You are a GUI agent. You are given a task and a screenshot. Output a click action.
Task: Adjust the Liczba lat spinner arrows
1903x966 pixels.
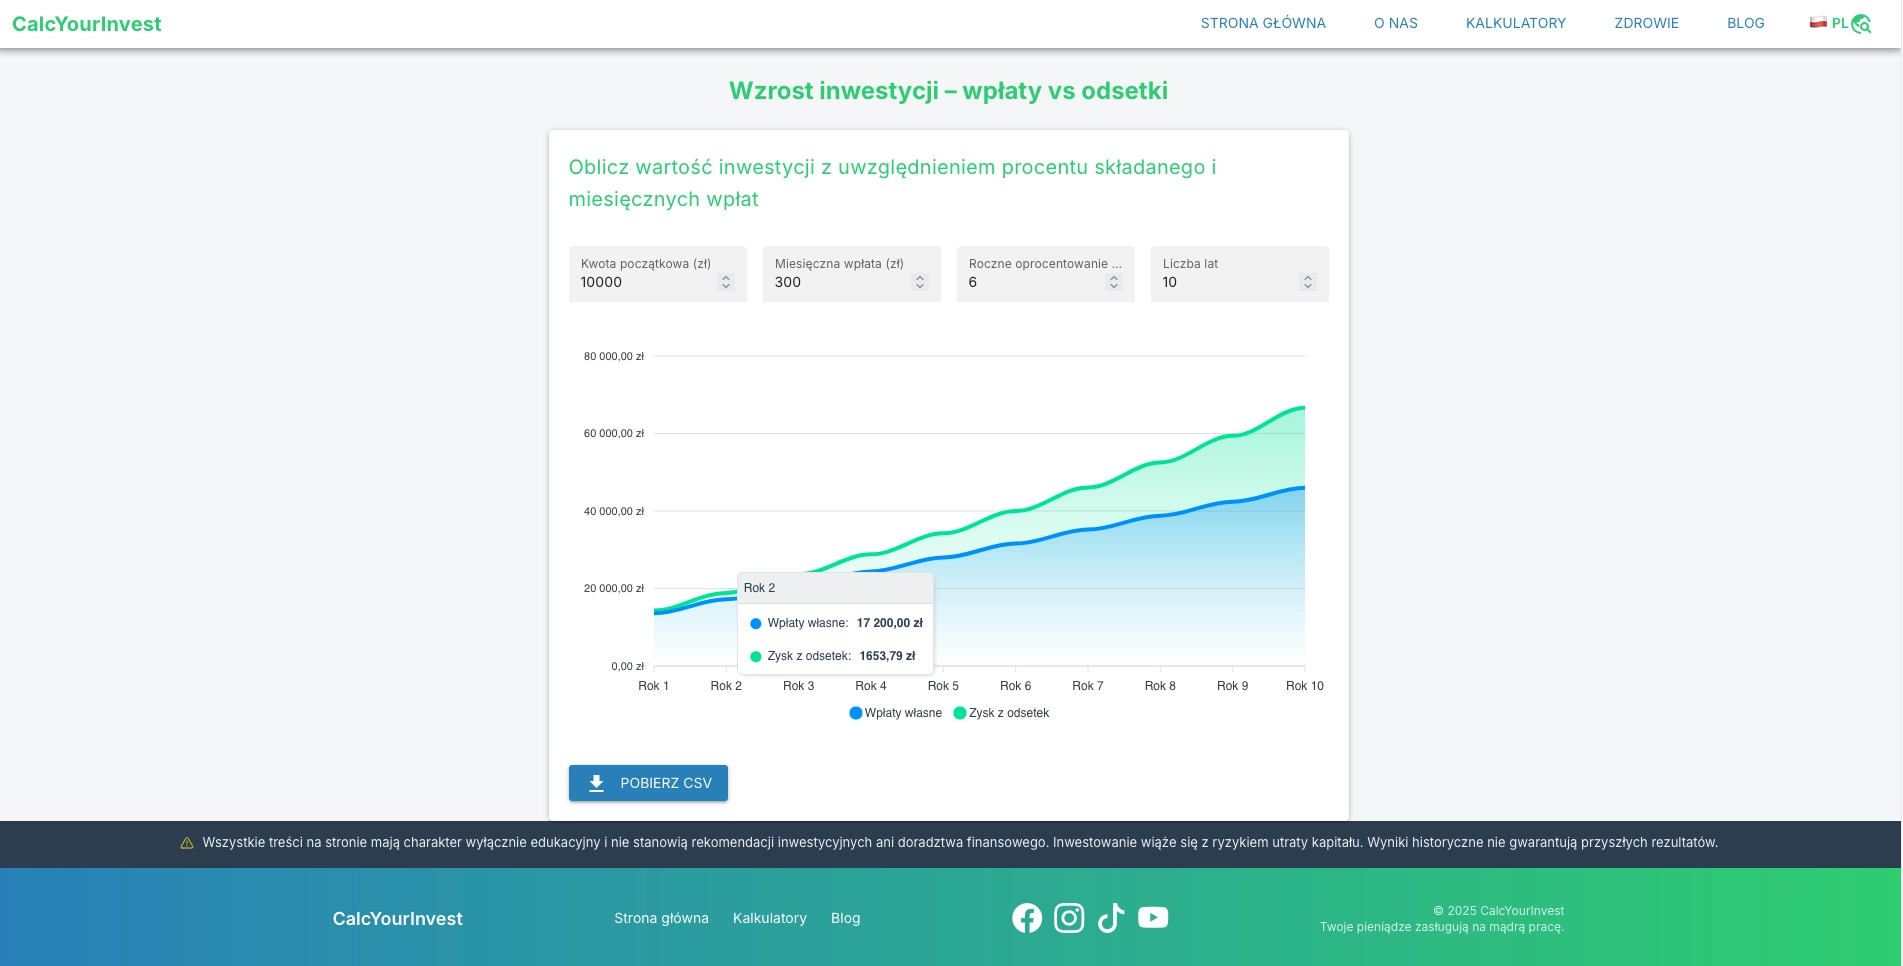click(x=1308, y=282)
